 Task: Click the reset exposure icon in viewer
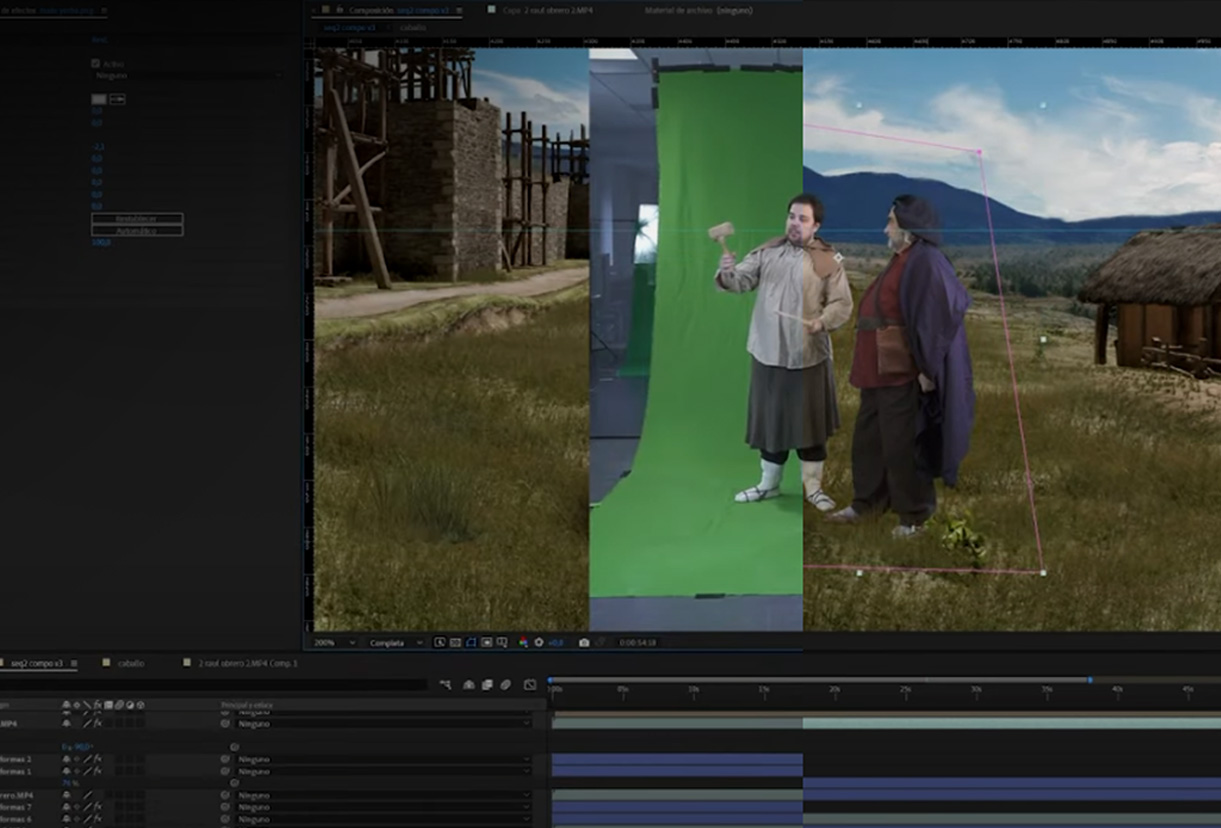(539, 642)
